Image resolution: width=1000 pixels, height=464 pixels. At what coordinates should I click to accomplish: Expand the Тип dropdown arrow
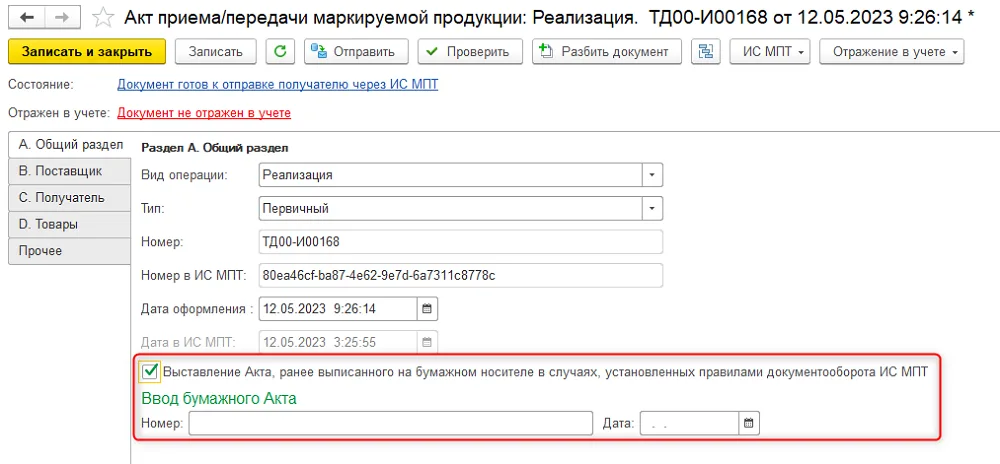pos(652,208)
